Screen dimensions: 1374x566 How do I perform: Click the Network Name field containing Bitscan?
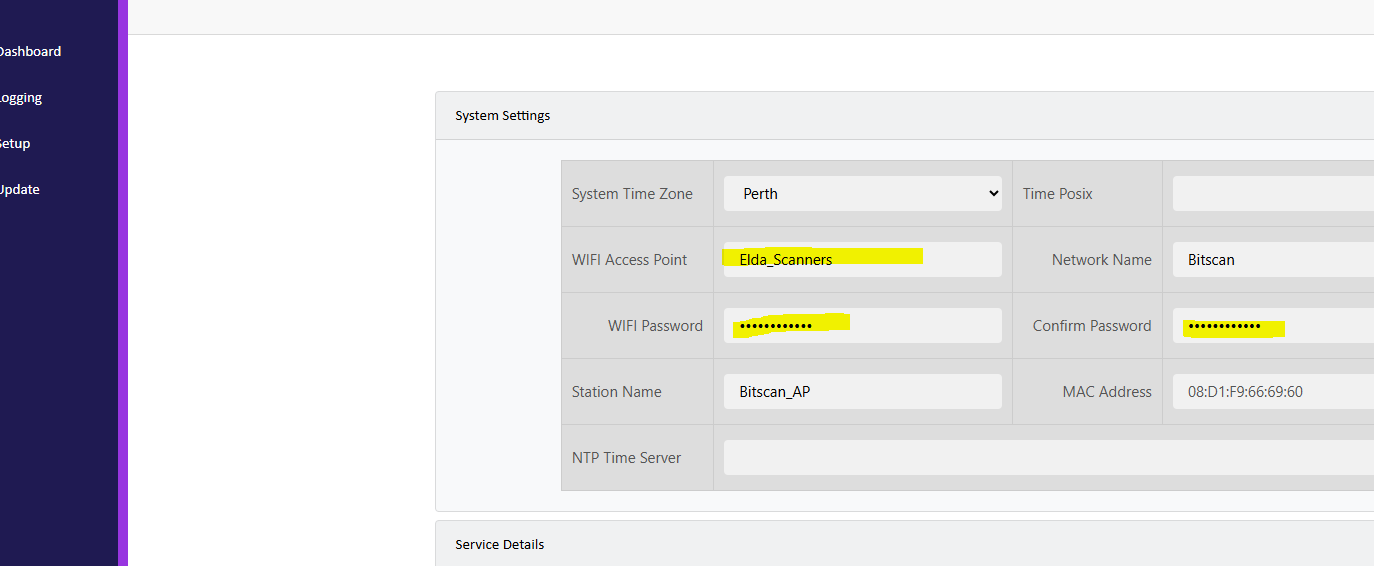tap(1273, 259)
